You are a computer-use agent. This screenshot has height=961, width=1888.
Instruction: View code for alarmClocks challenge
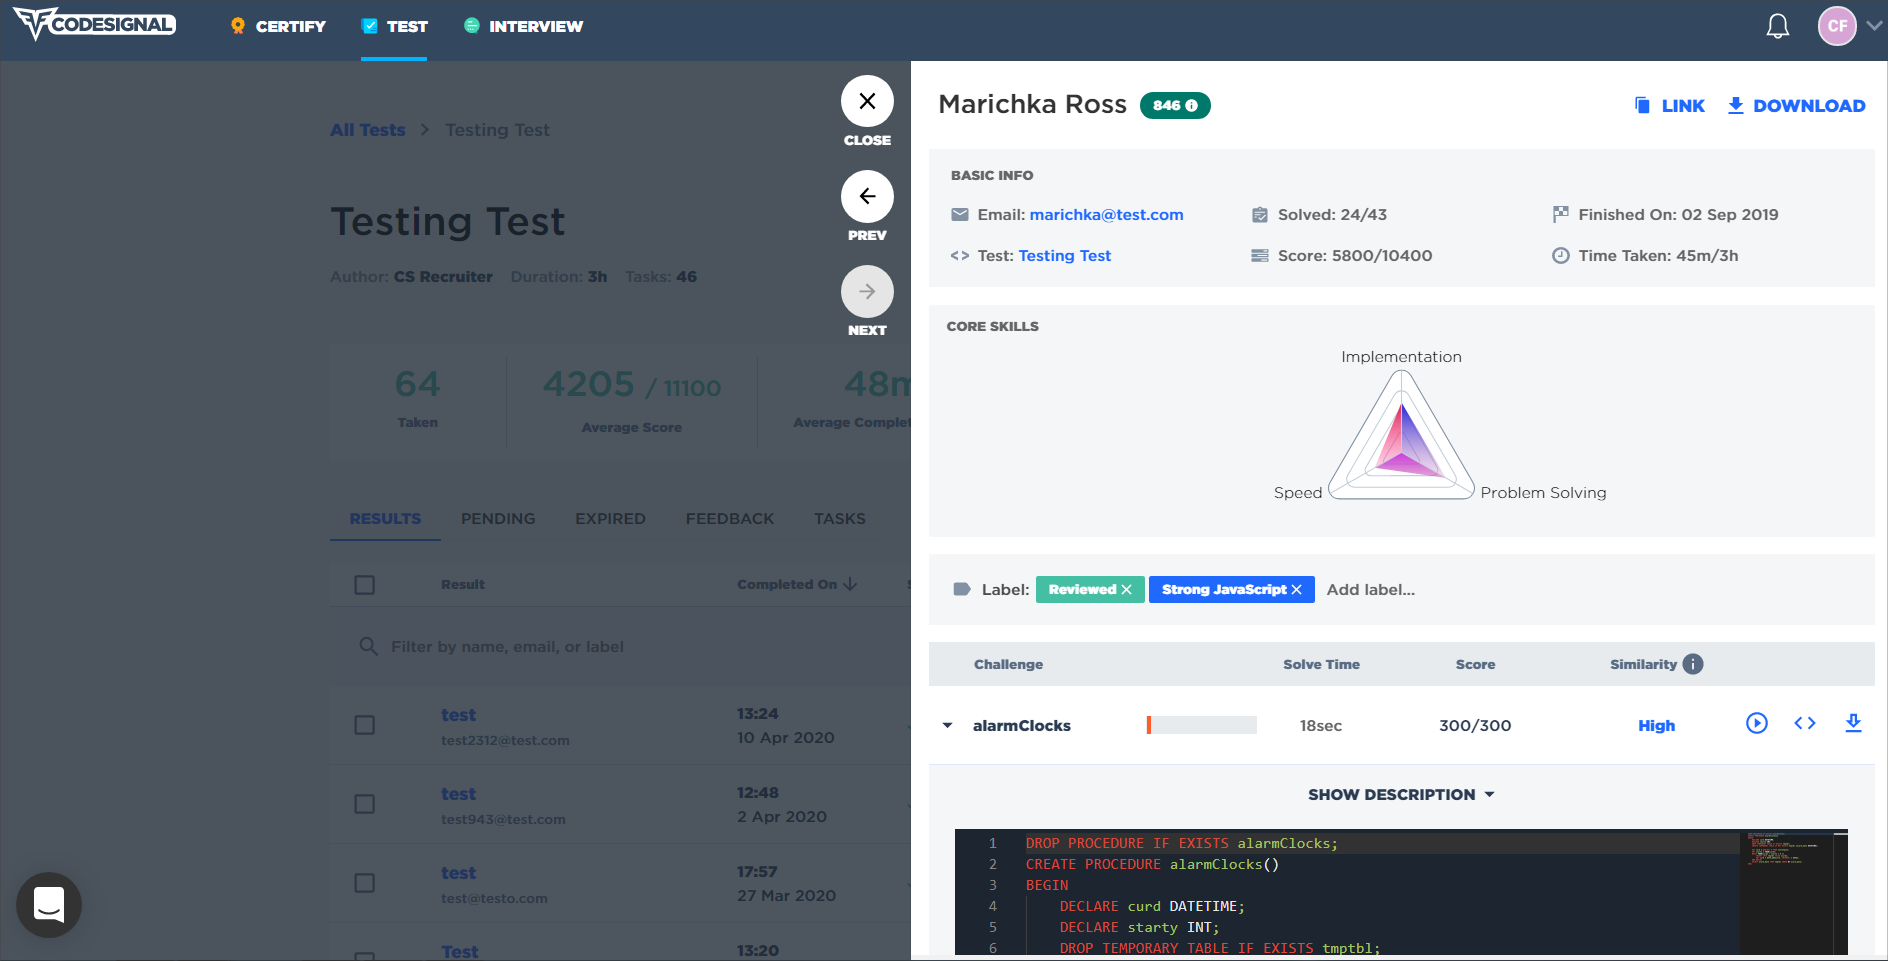(1805, 723)
